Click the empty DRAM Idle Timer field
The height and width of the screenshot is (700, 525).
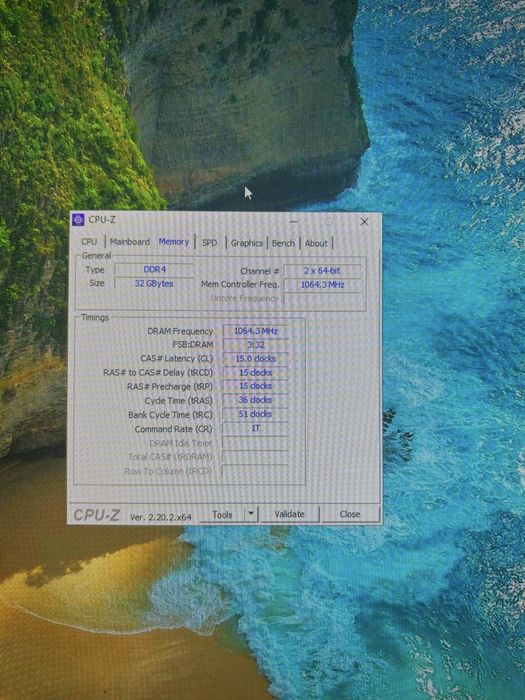(x=255, y=443)
